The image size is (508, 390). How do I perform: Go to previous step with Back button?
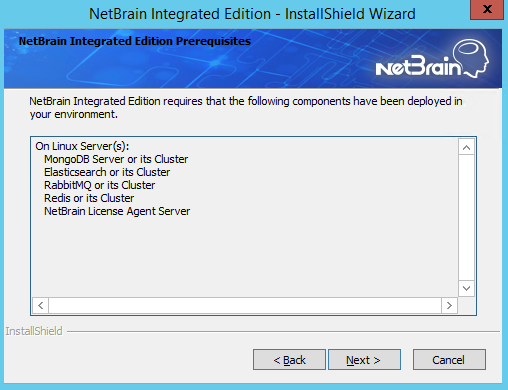pyautogui.click(x=289, y=360)
